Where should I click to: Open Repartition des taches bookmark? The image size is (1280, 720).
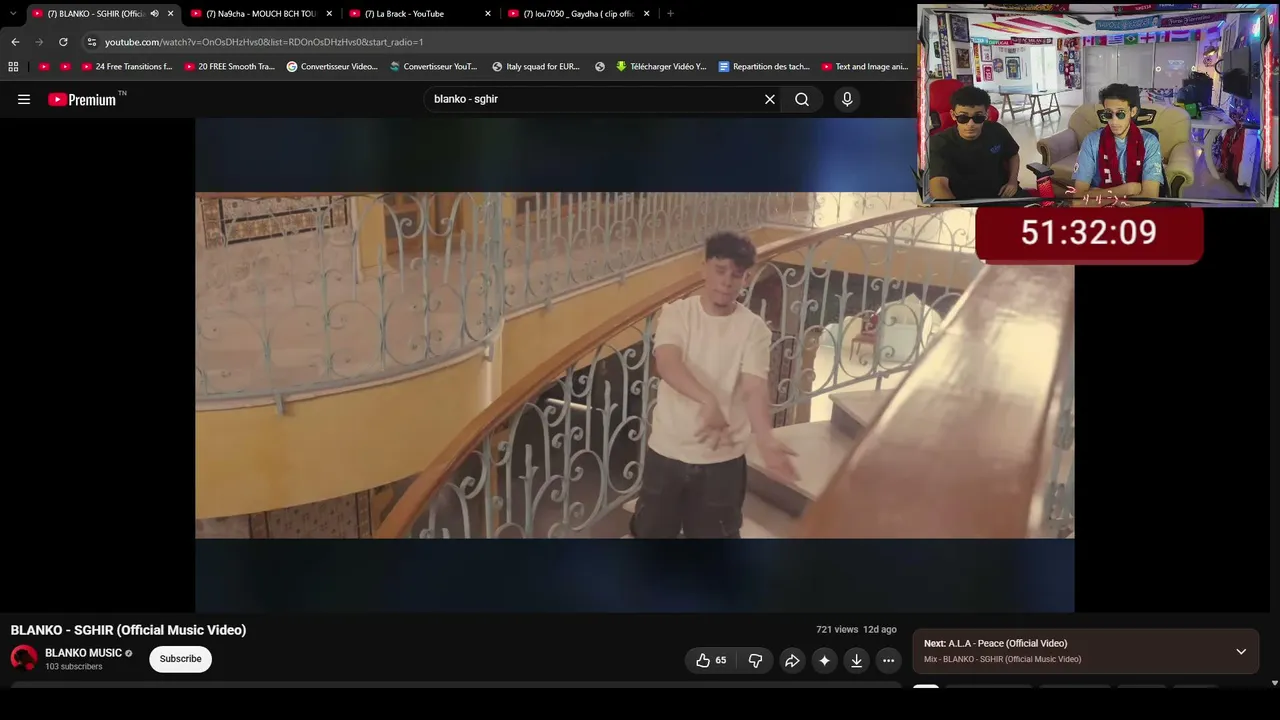point(764,67)
